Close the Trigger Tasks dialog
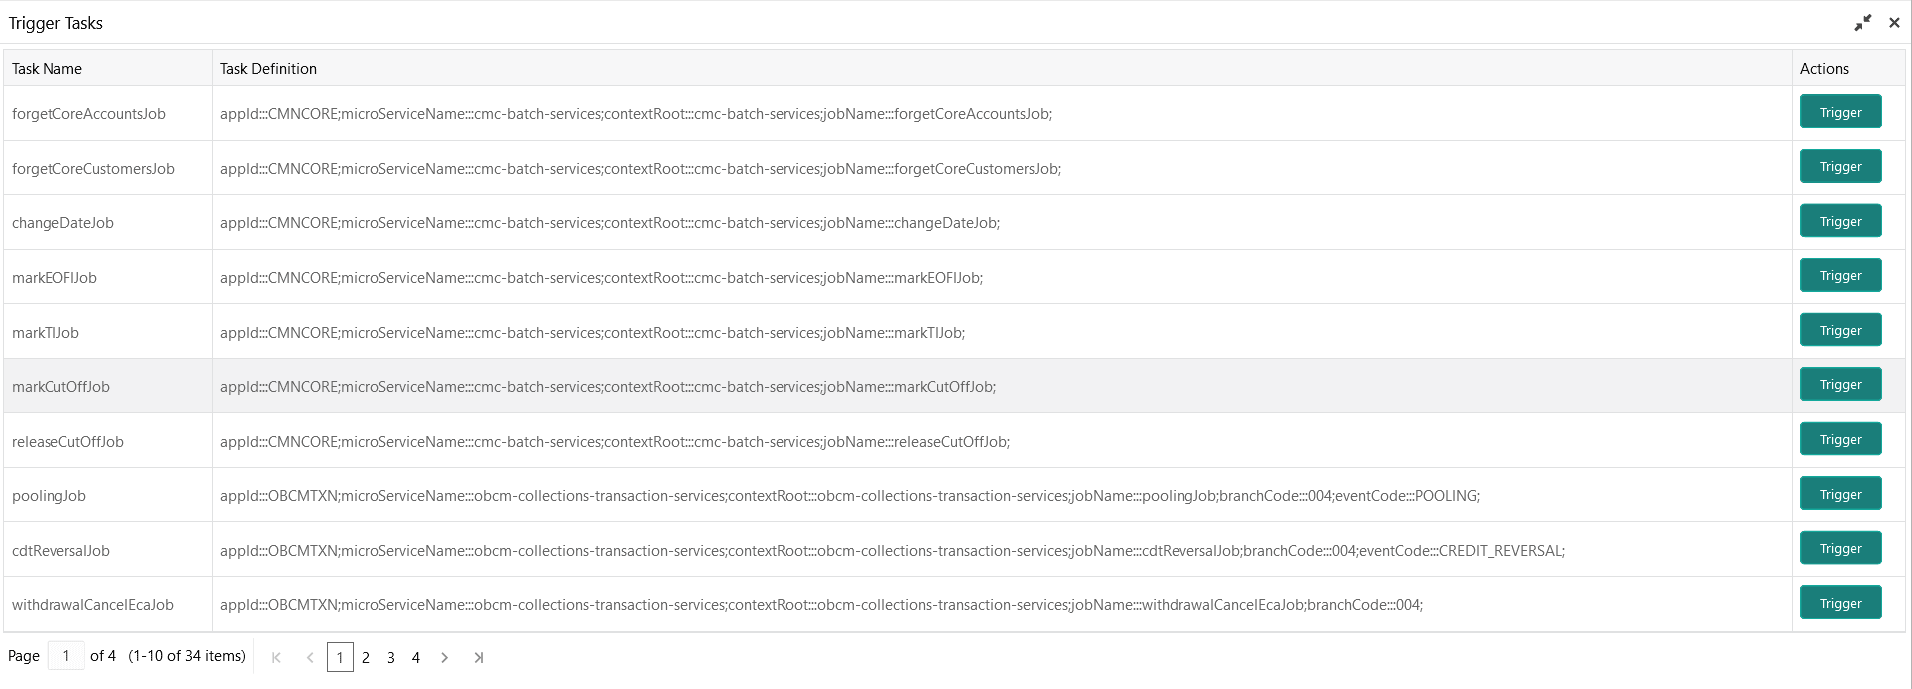 1894,22
